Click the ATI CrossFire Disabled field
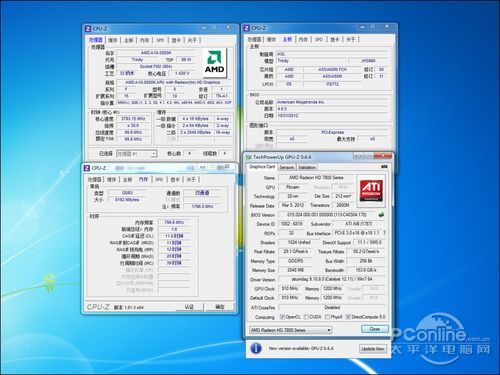The image size is (500, 375). tap(332, 307)
